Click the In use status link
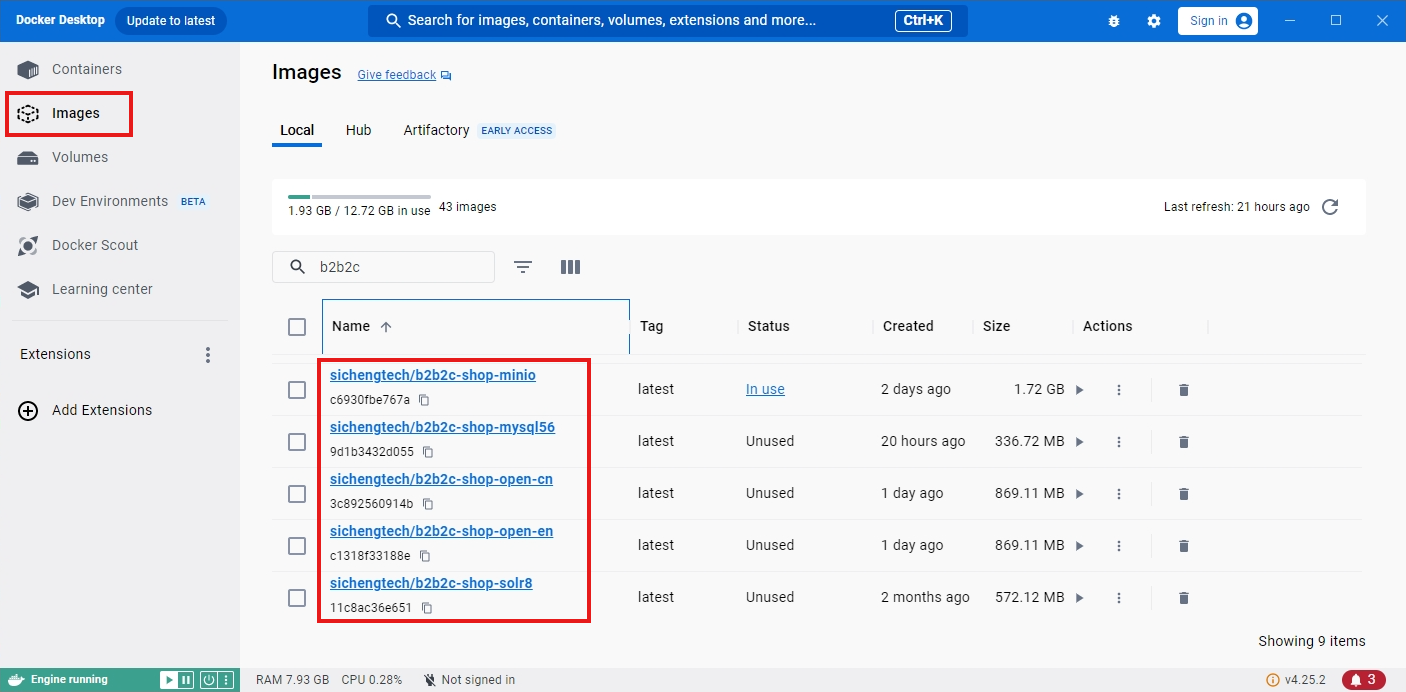 tap(765, 390)
